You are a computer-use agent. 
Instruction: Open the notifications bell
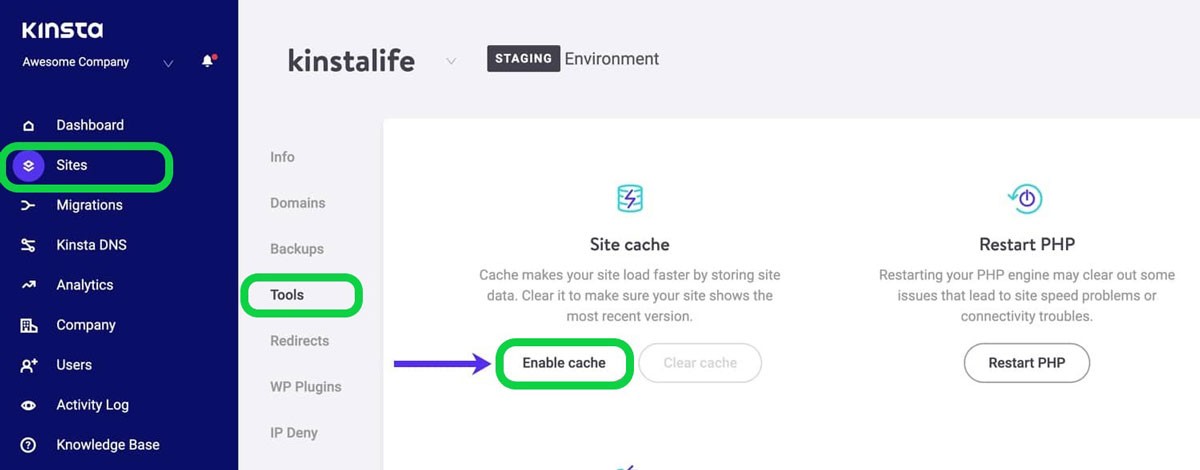tap(208, 62)
